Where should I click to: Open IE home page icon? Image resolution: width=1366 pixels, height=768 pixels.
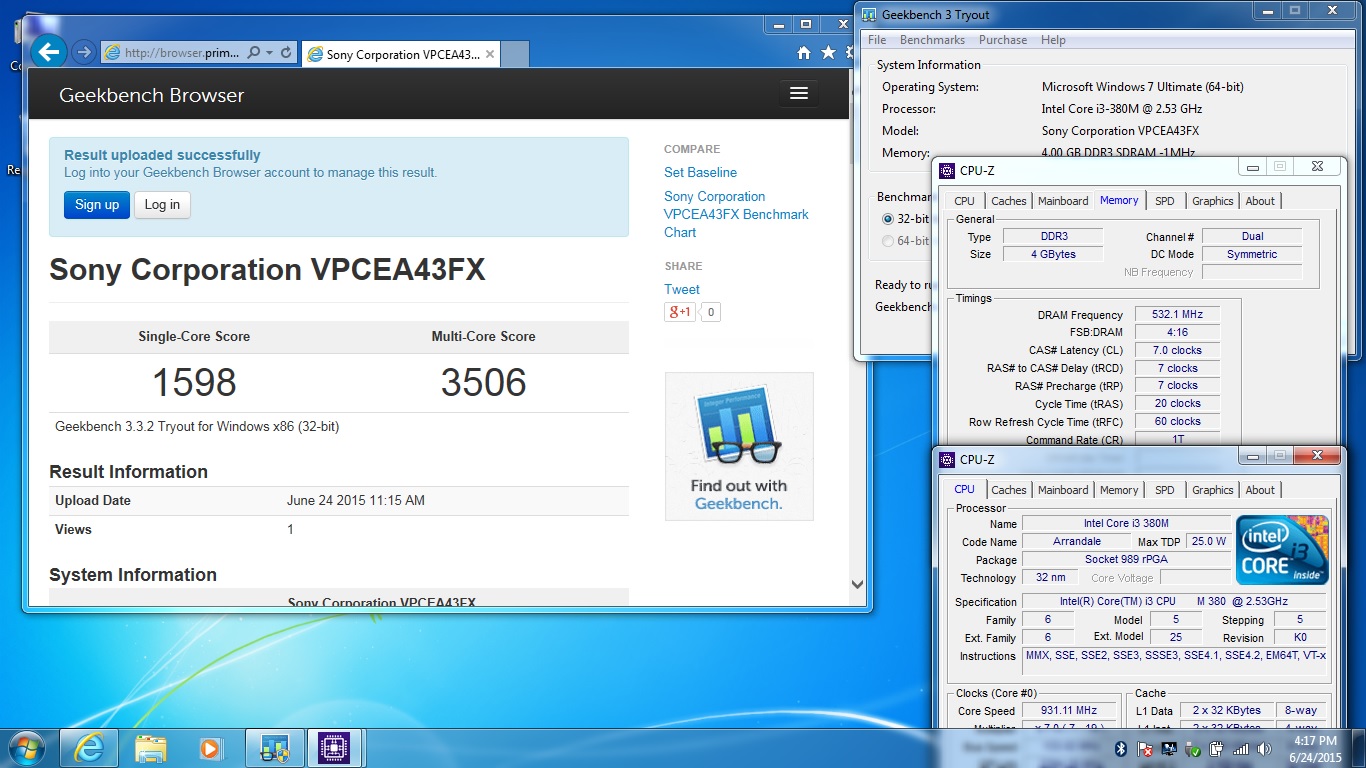pos(804,53)
